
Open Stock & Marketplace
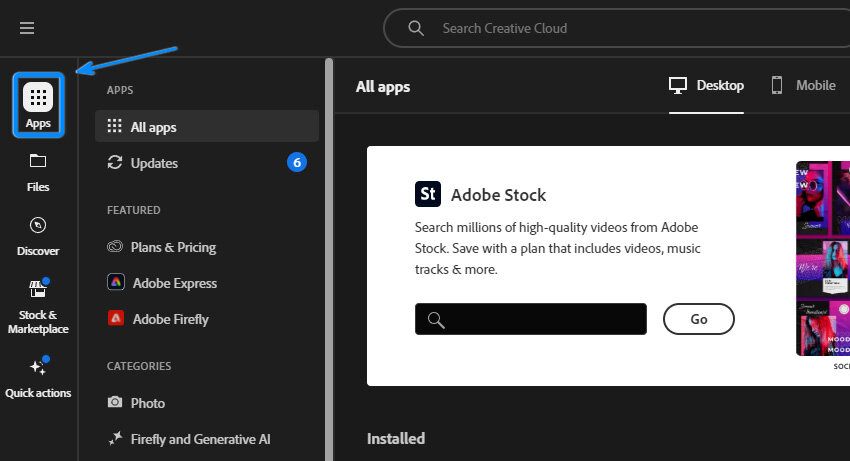38,308
